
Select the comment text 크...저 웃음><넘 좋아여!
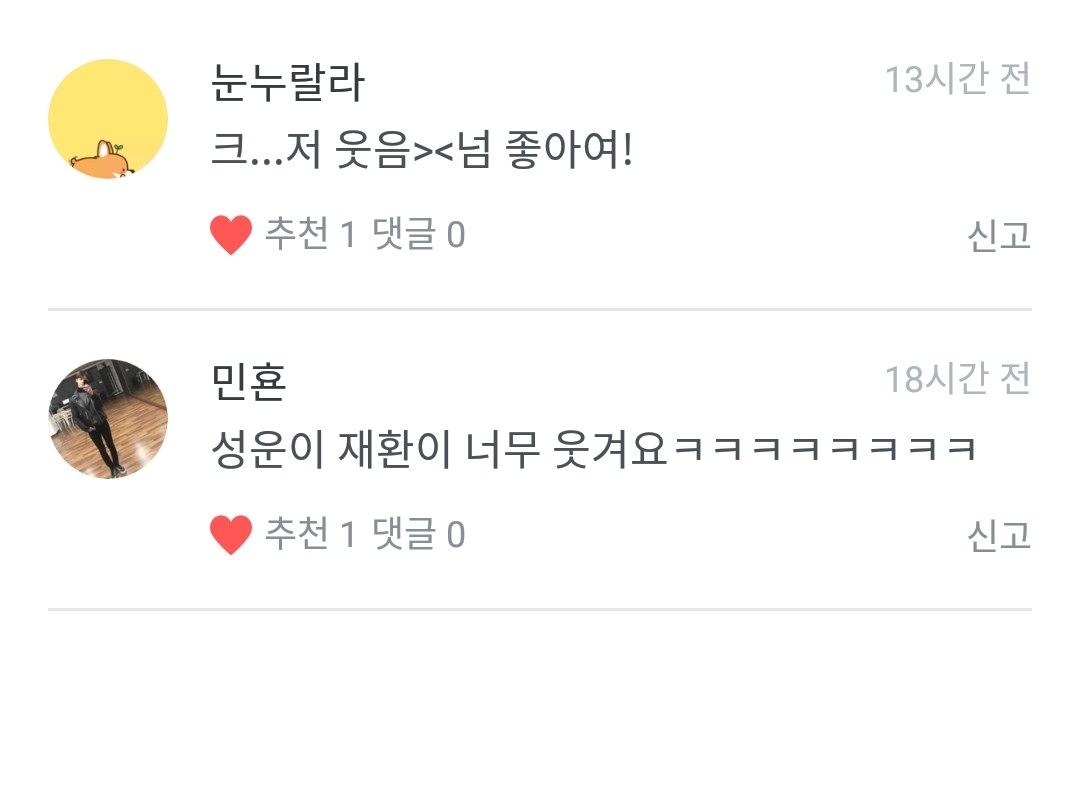tap(422, 150)
